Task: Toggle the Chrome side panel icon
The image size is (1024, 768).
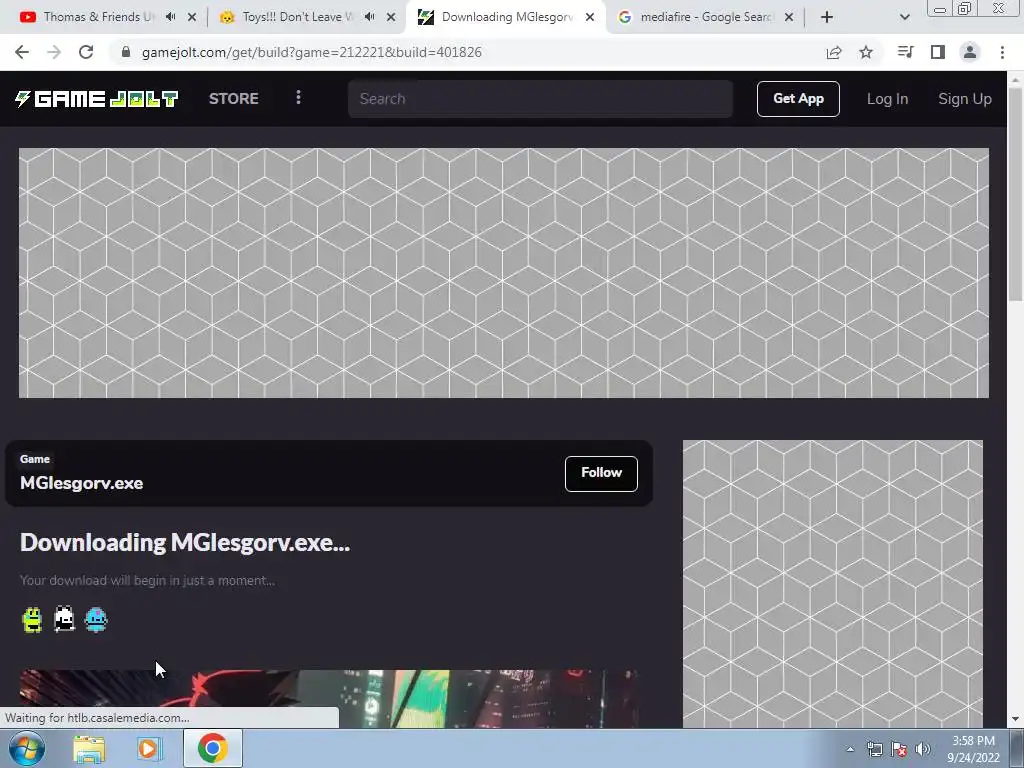Action: point(938,52)
